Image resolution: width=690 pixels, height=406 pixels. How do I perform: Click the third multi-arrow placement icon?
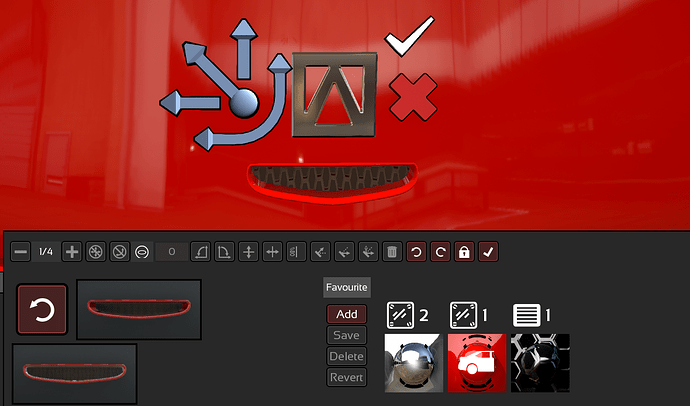click(x=368, y=252)
